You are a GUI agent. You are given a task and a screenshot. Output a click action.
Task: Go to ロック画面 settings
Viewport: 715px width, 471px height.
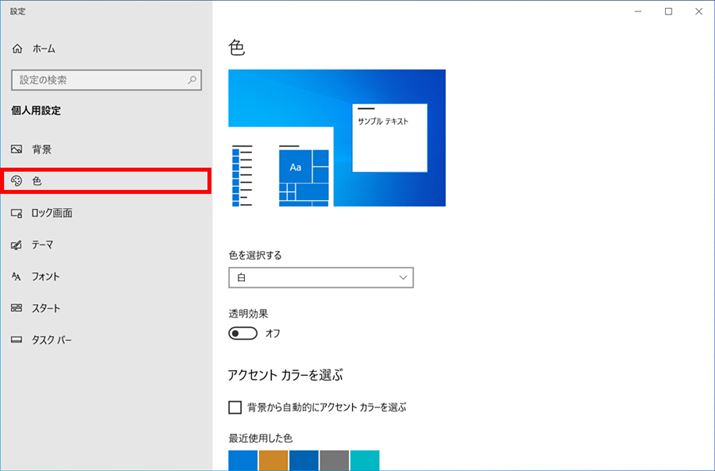coord(106,213)
